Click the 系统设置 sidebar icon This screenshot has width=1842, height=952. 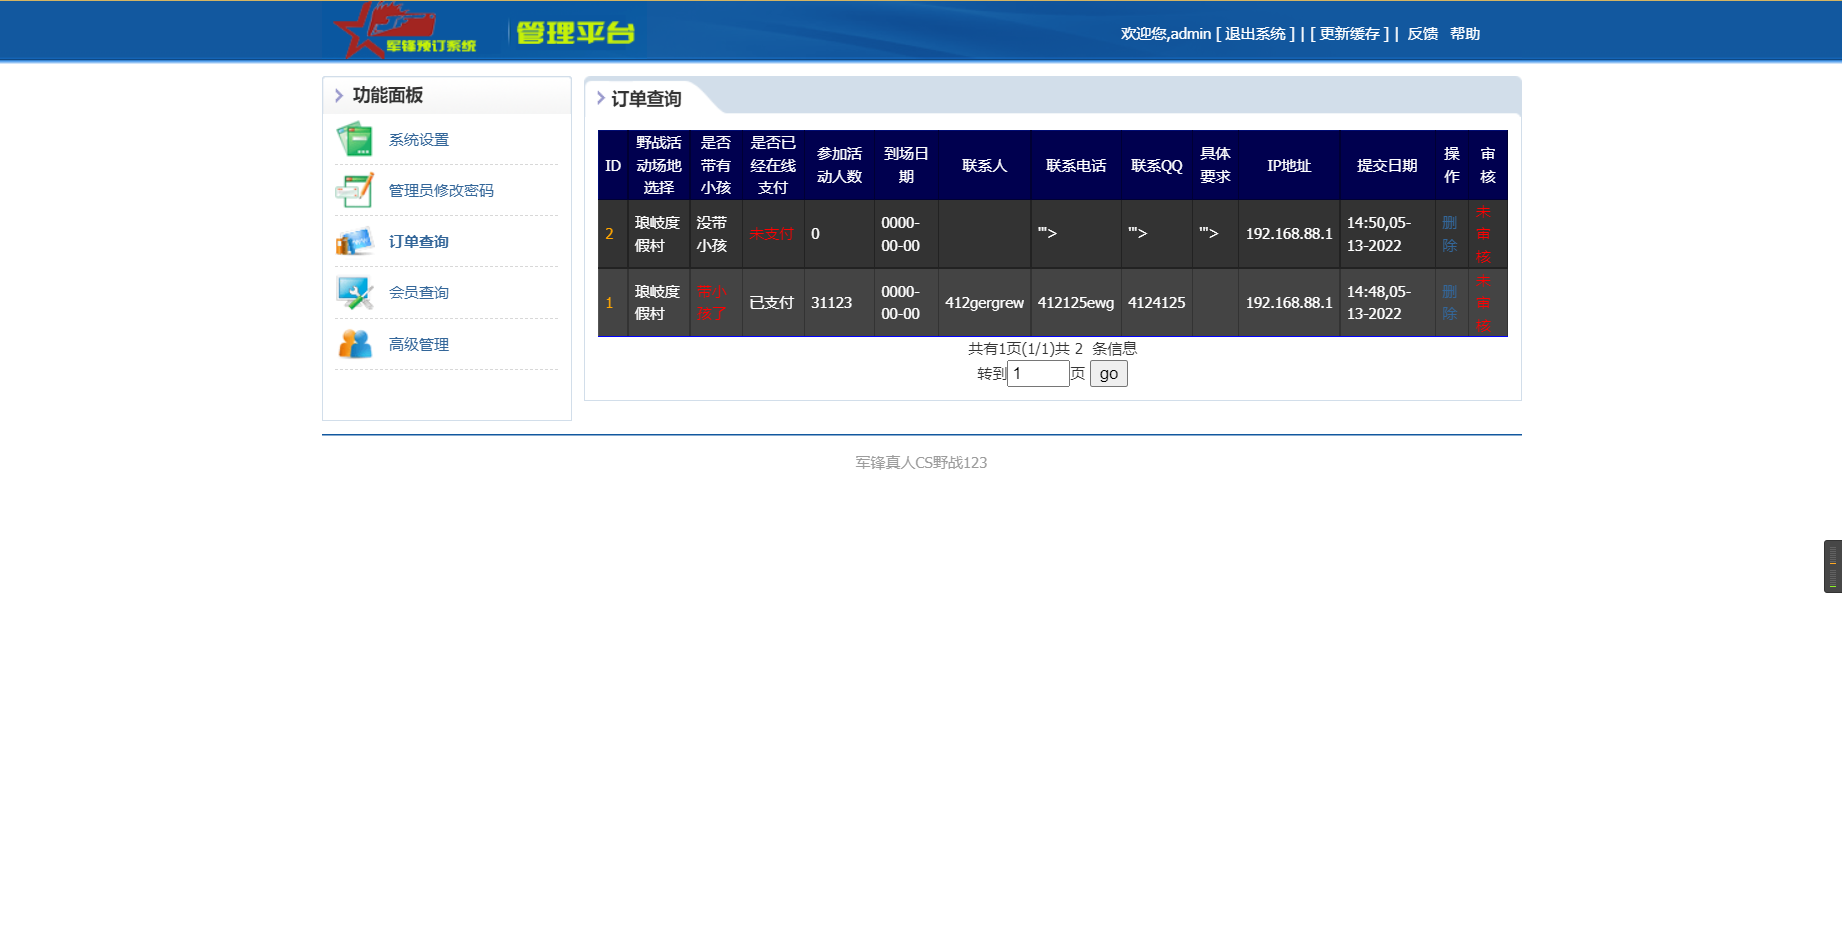pos(355,139)
